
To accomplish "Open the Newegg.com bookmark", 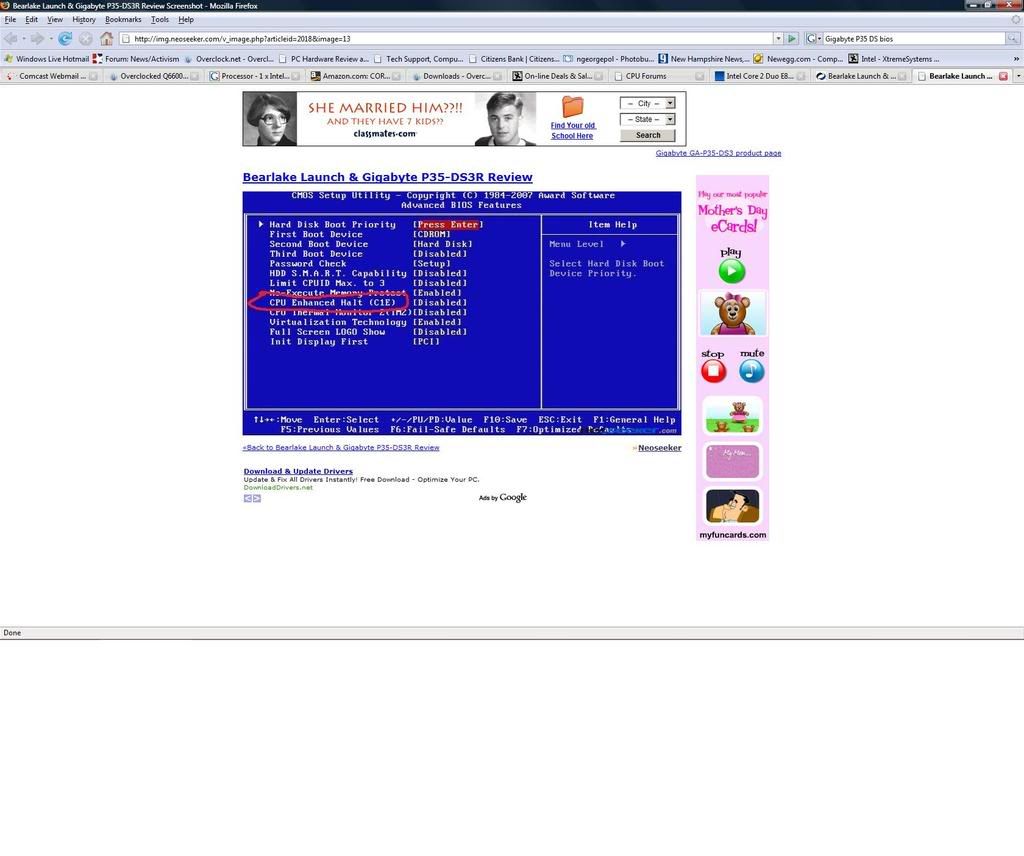I will (798, 59).
